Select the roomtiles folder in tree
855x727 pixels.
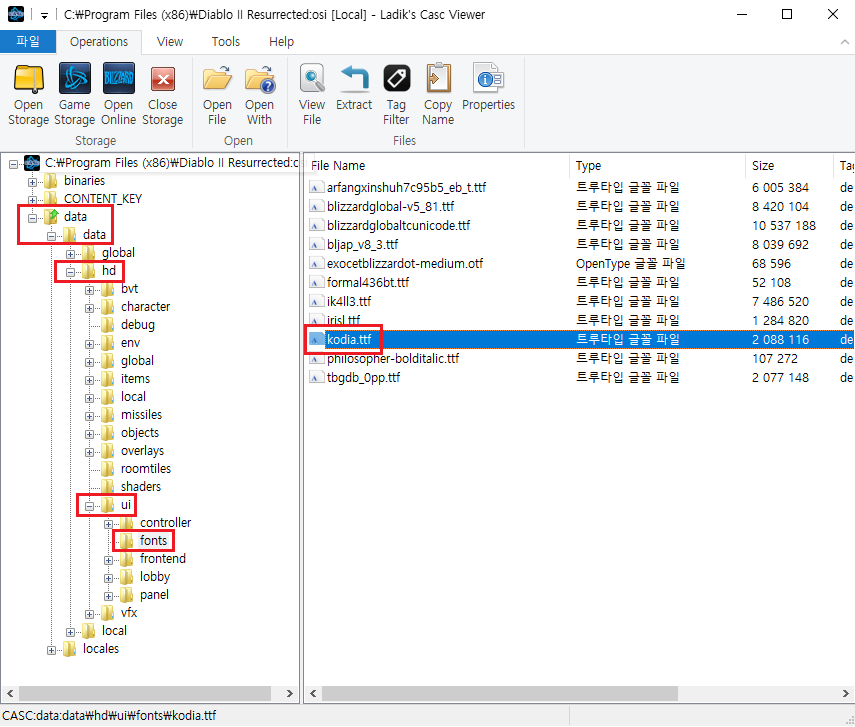pyautogui.click(x=146, y=468)
